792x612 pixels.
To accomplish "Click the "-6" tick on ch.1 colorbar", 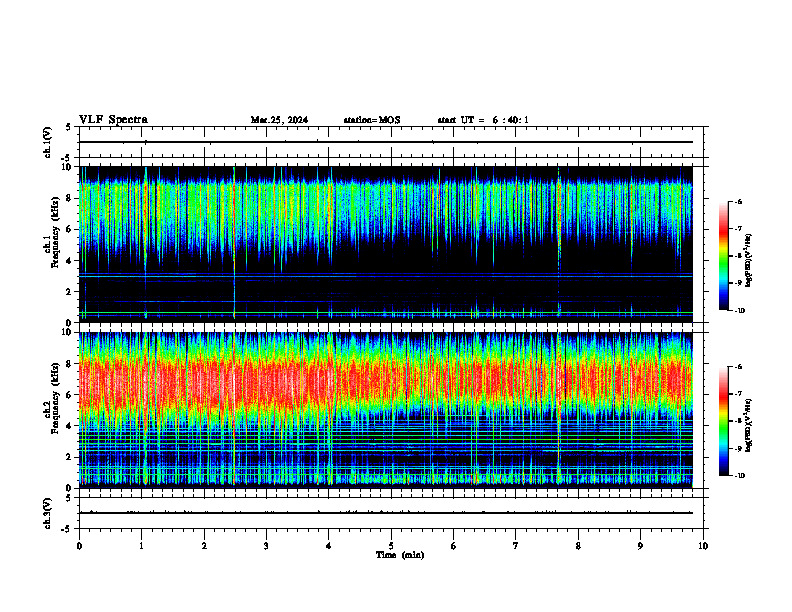I will 738,201.
